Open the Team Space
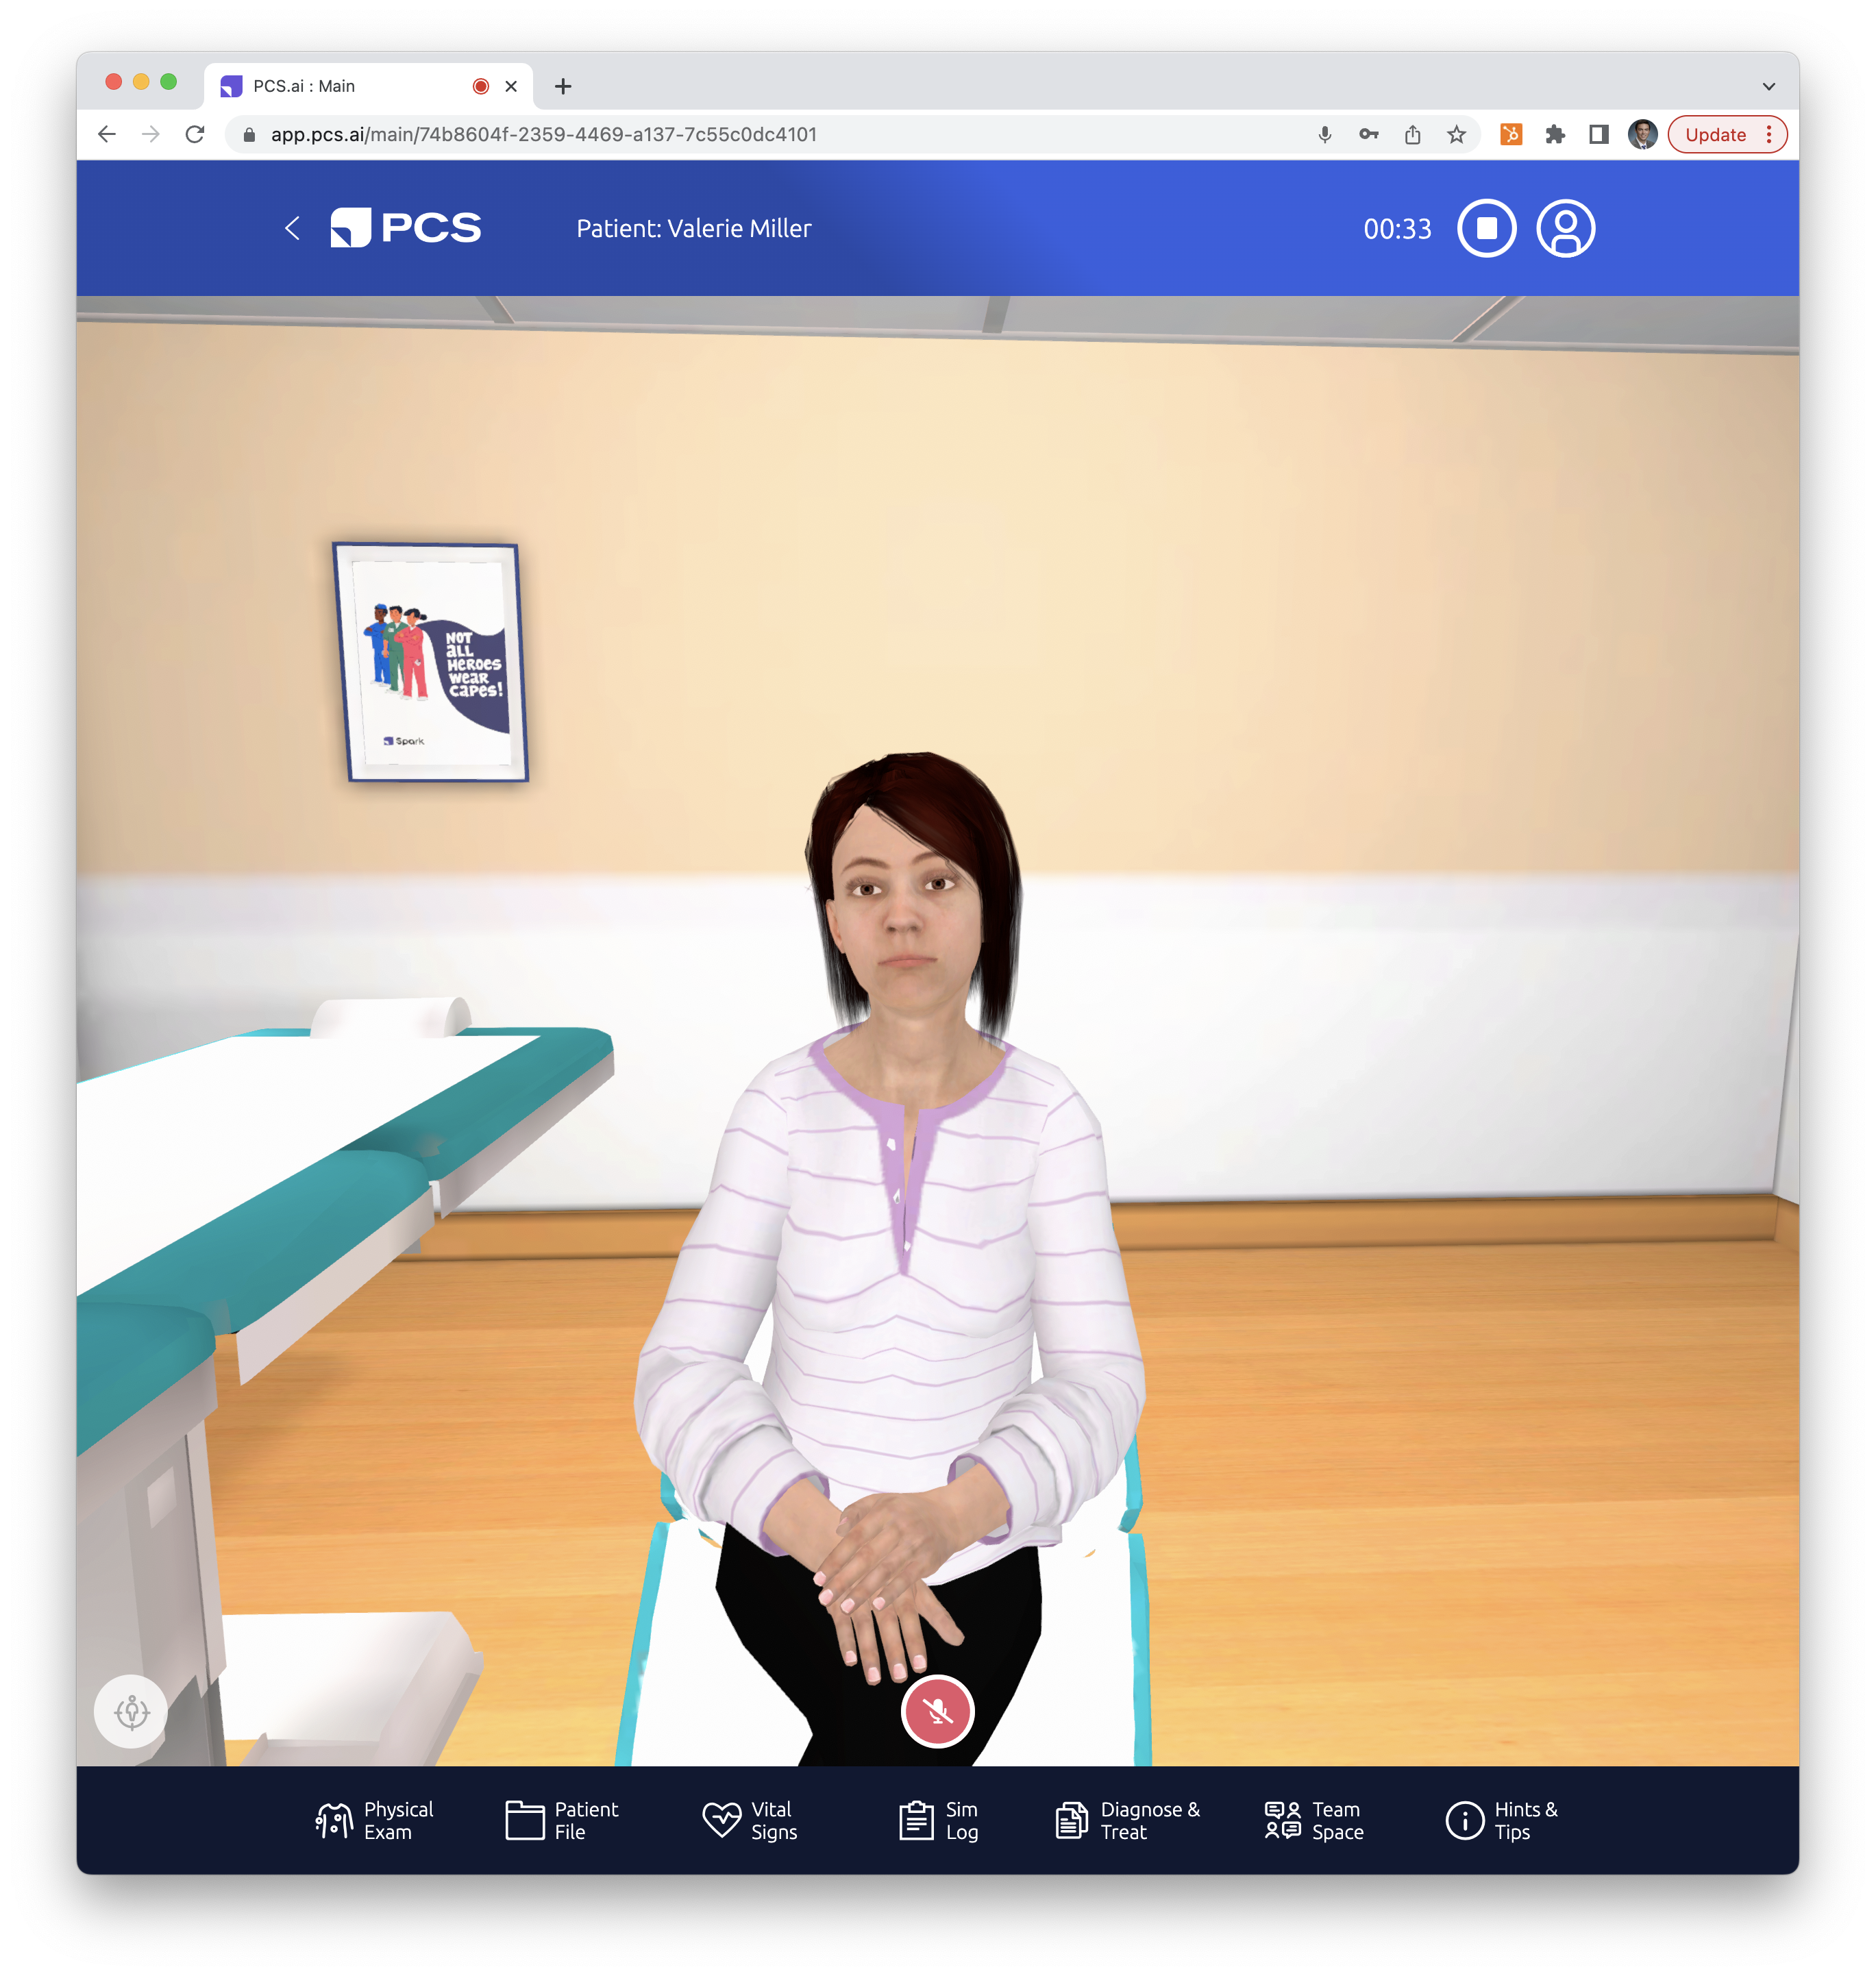 click(x=1314, y=1820)
